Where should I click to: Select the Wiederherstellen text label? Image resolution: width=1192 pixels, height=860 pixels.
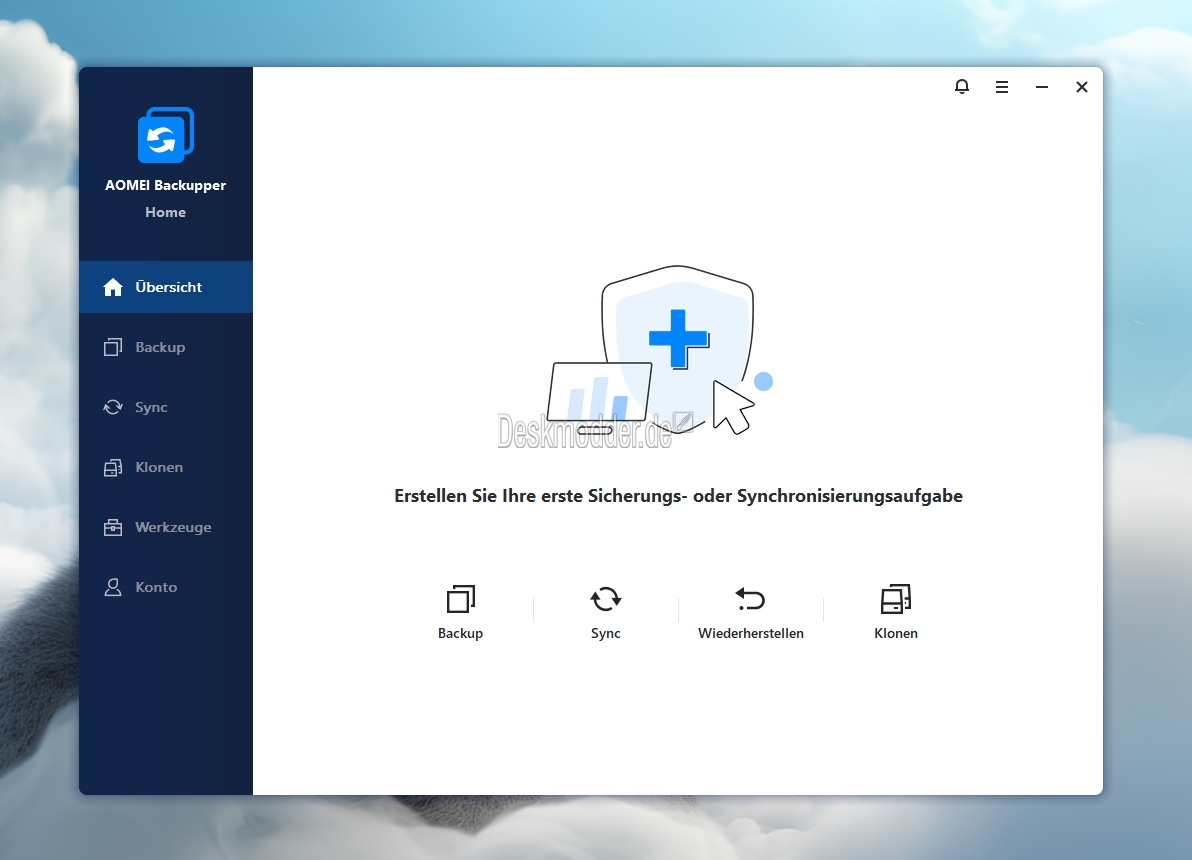[x=751, y=634]
